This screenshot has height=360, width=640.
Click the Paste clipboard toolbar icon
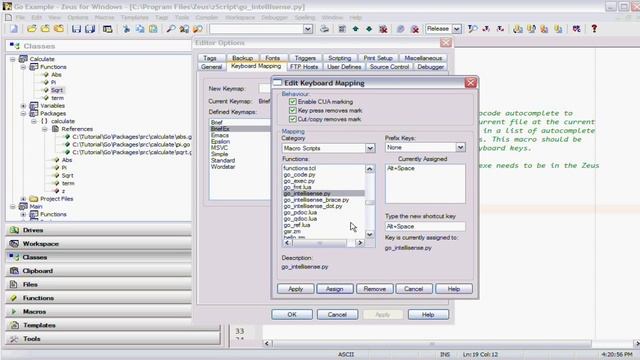[153, 29]
